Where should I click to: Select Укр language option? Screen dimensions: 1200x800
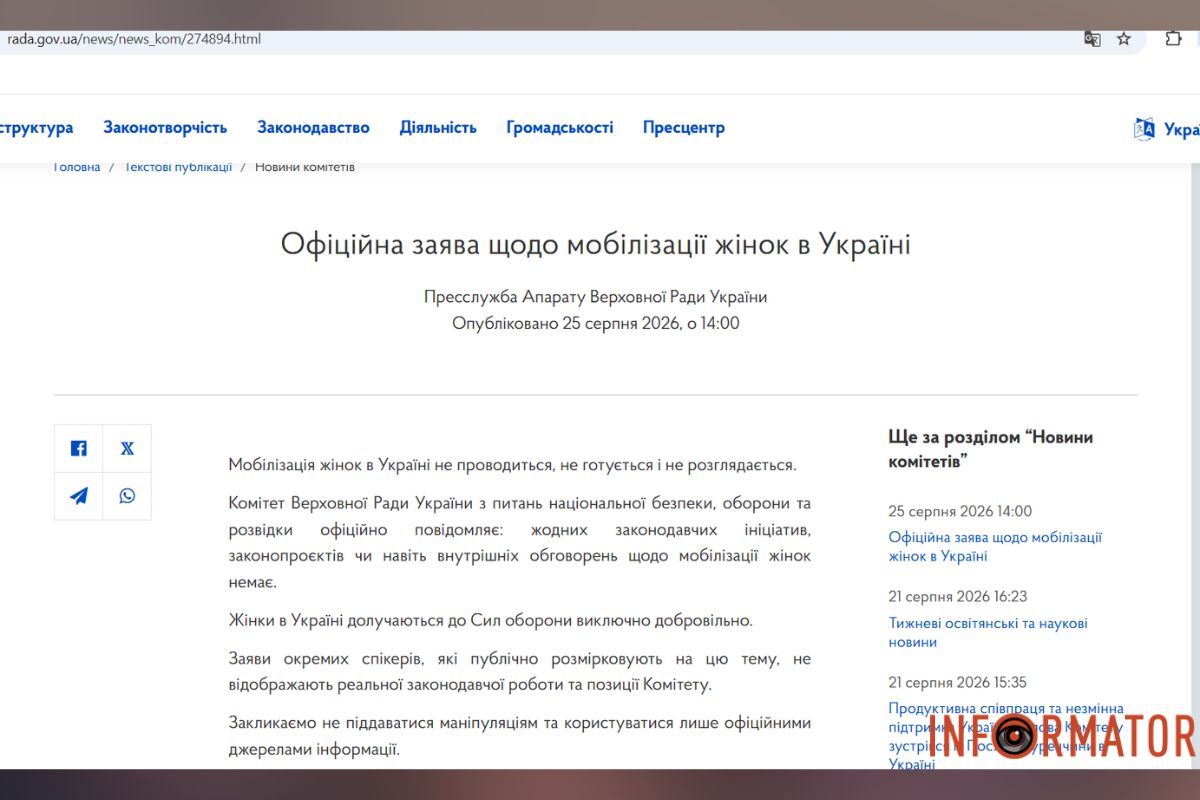(1182, 129)
